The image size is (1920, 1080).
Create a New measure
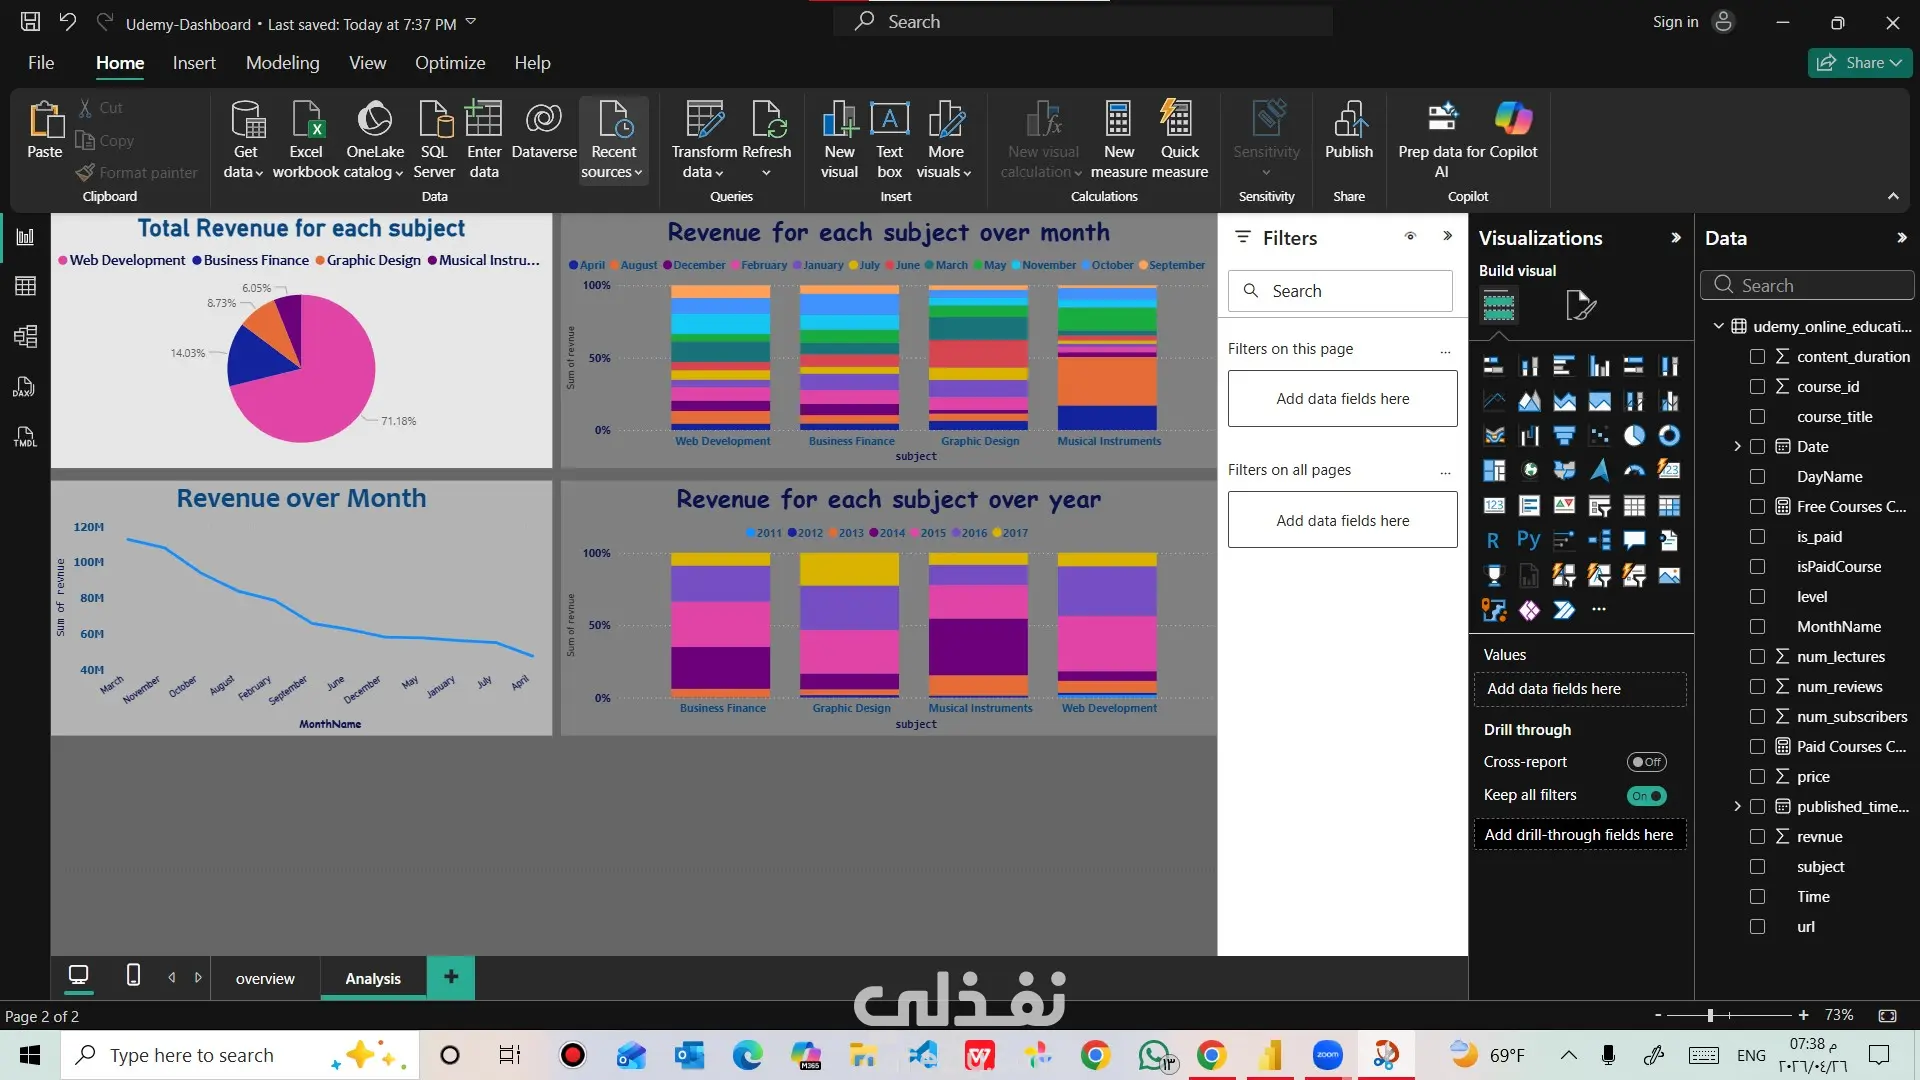1119,139
